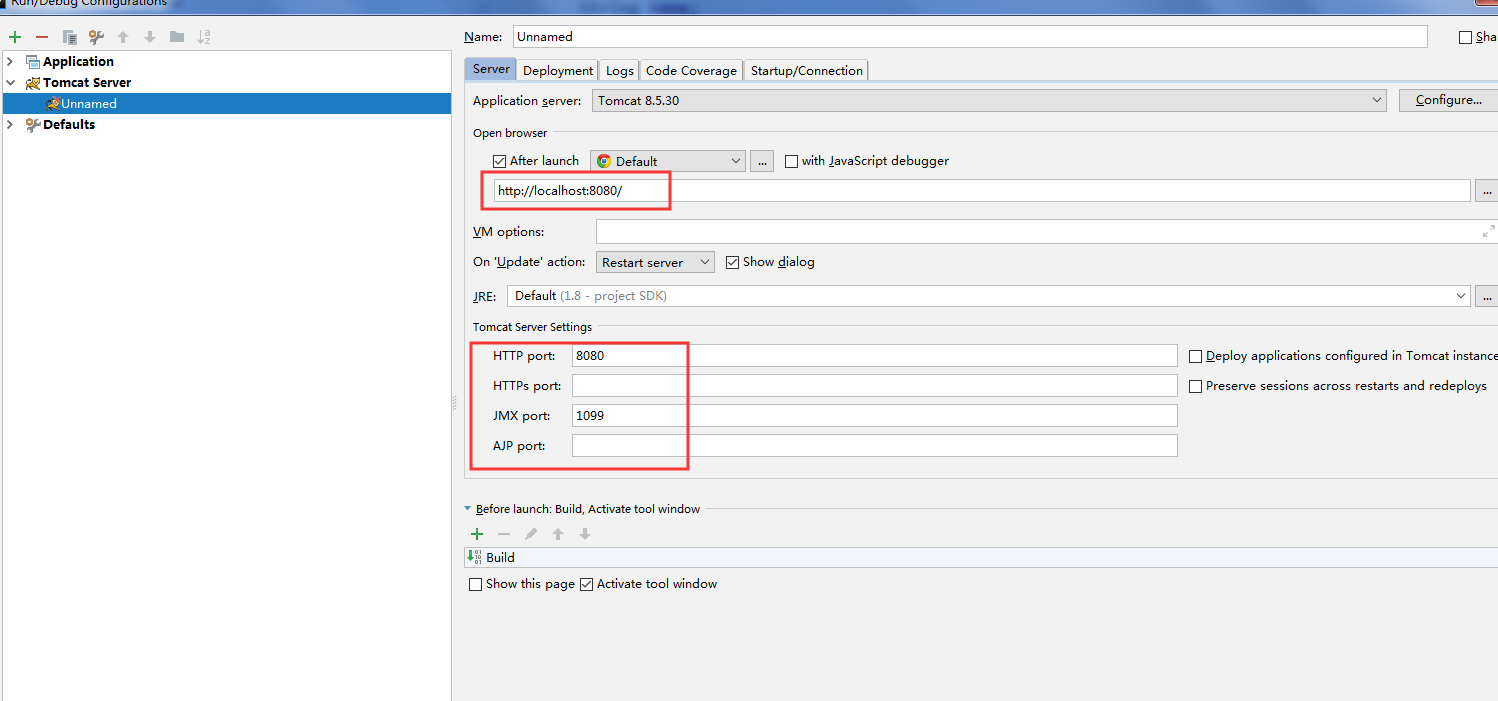The width and height of the screenshot is (1498, 701).
Task: Click the VM options input field
Action: (x=1046, y=232)
